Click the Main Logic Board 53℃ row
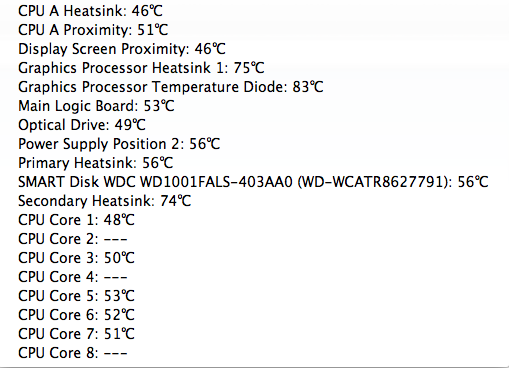 (x=96, y=106)
